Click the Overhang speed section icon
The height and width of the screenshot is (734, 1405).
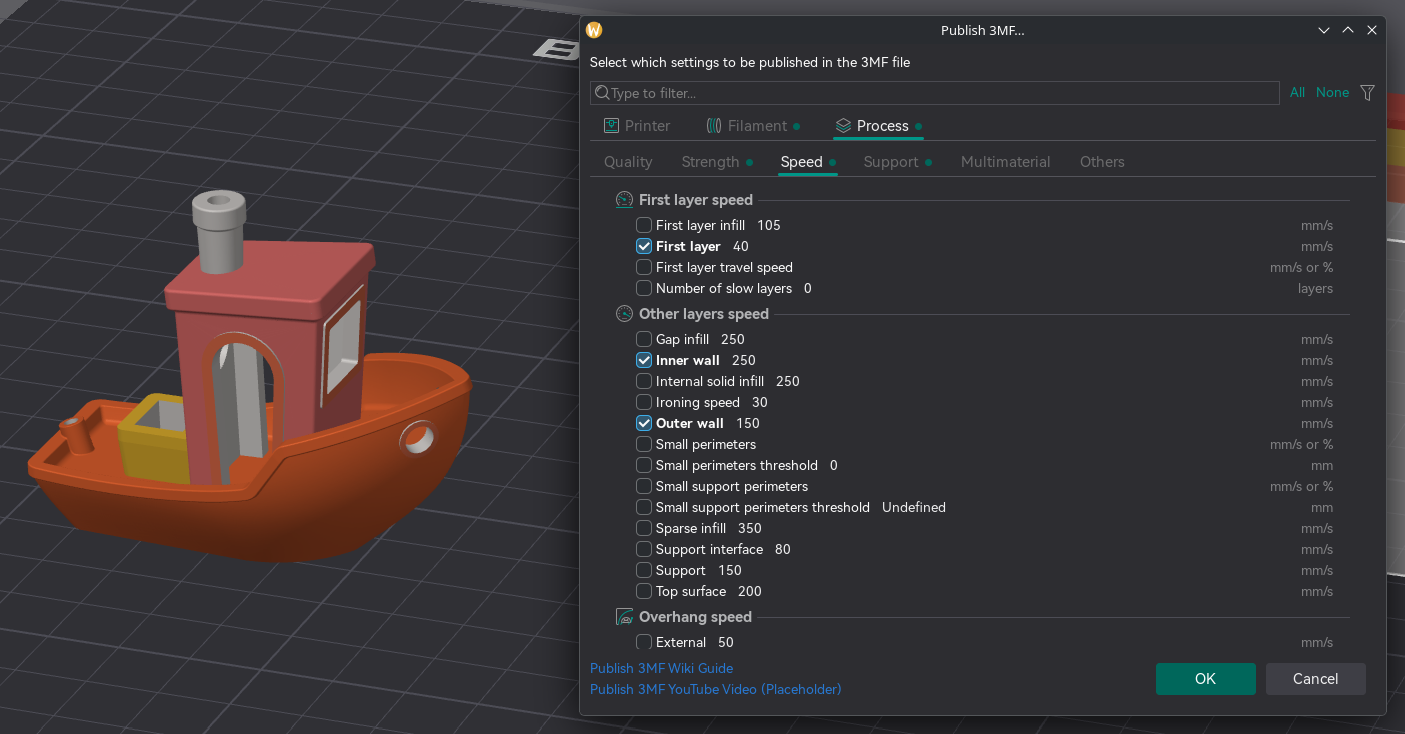[624, 617]
